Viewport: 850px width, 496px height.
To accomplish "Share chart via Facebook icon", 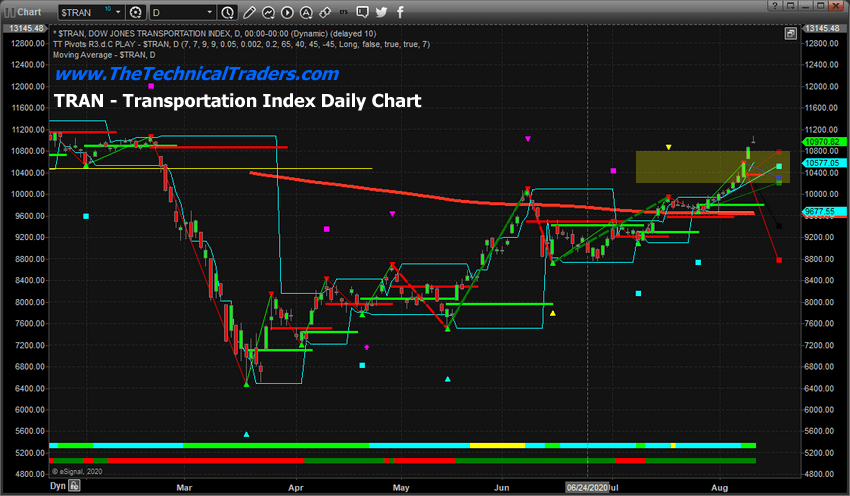I will point(400,12).
